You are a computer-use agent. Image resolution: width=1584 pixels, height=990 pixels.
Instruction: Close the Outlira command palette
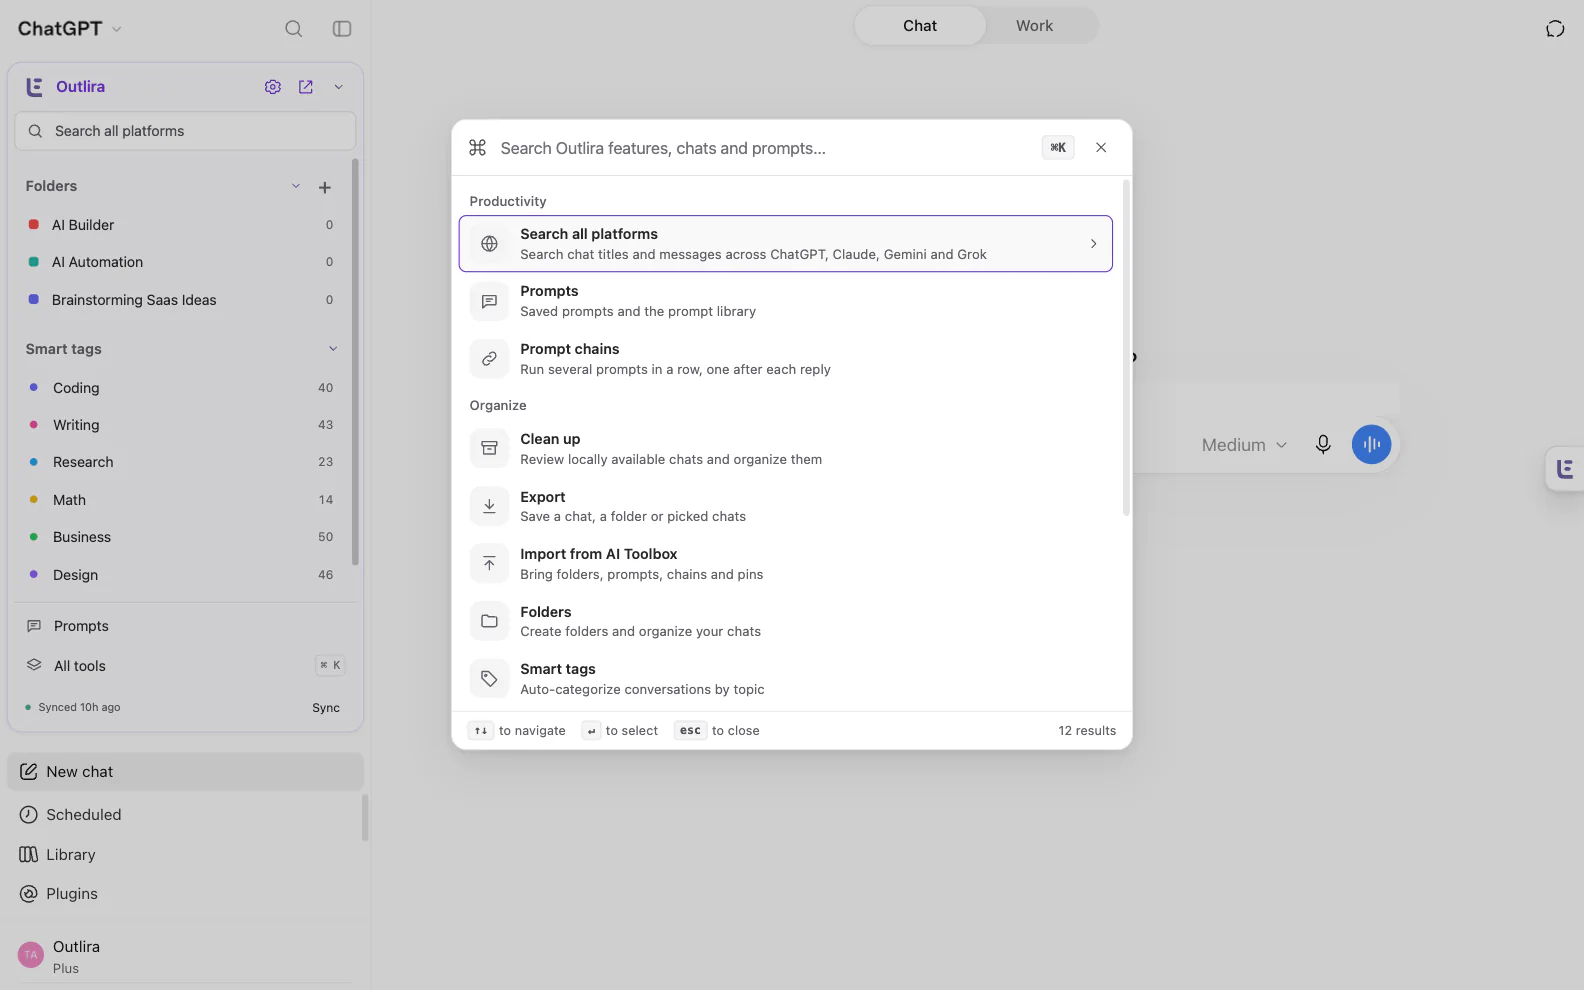pos(1101,148)
